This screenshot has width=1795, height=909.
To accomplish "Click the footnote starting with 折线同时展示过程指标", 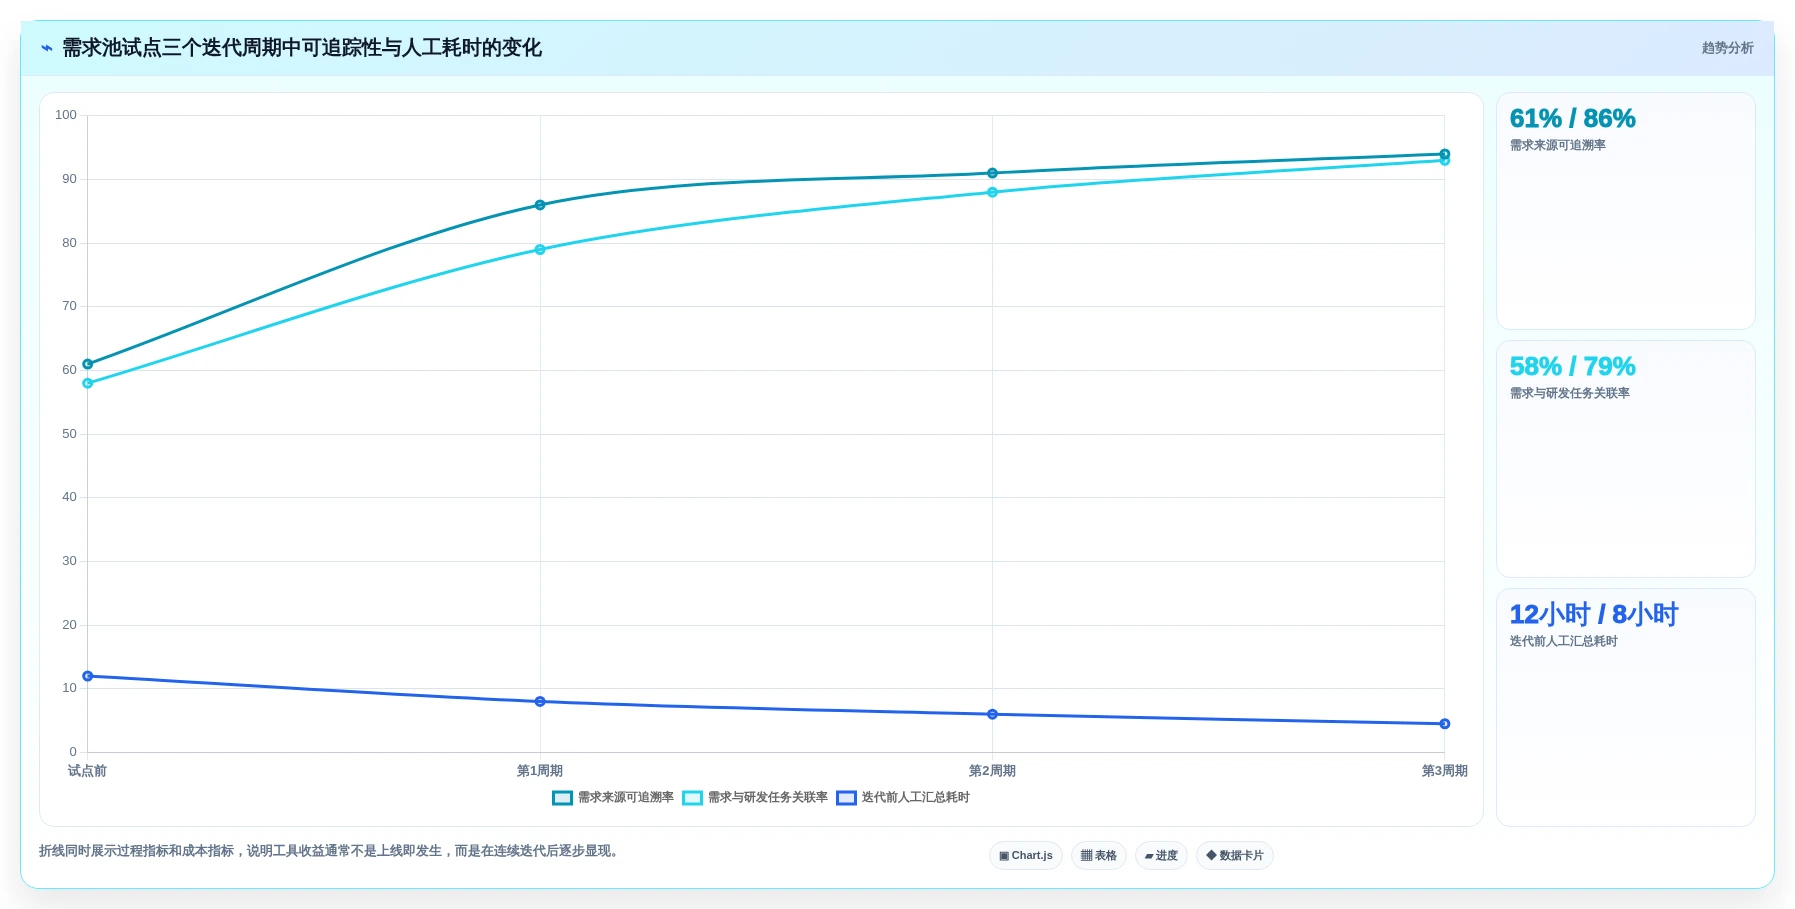I will click(330, 851).
